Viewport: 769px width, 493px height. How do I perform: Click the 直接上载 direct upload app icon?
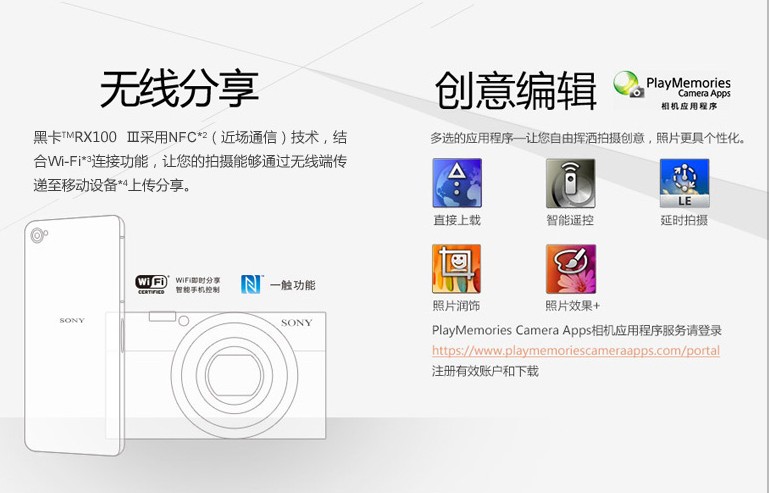pyautogui.click(x=457, y=183)
